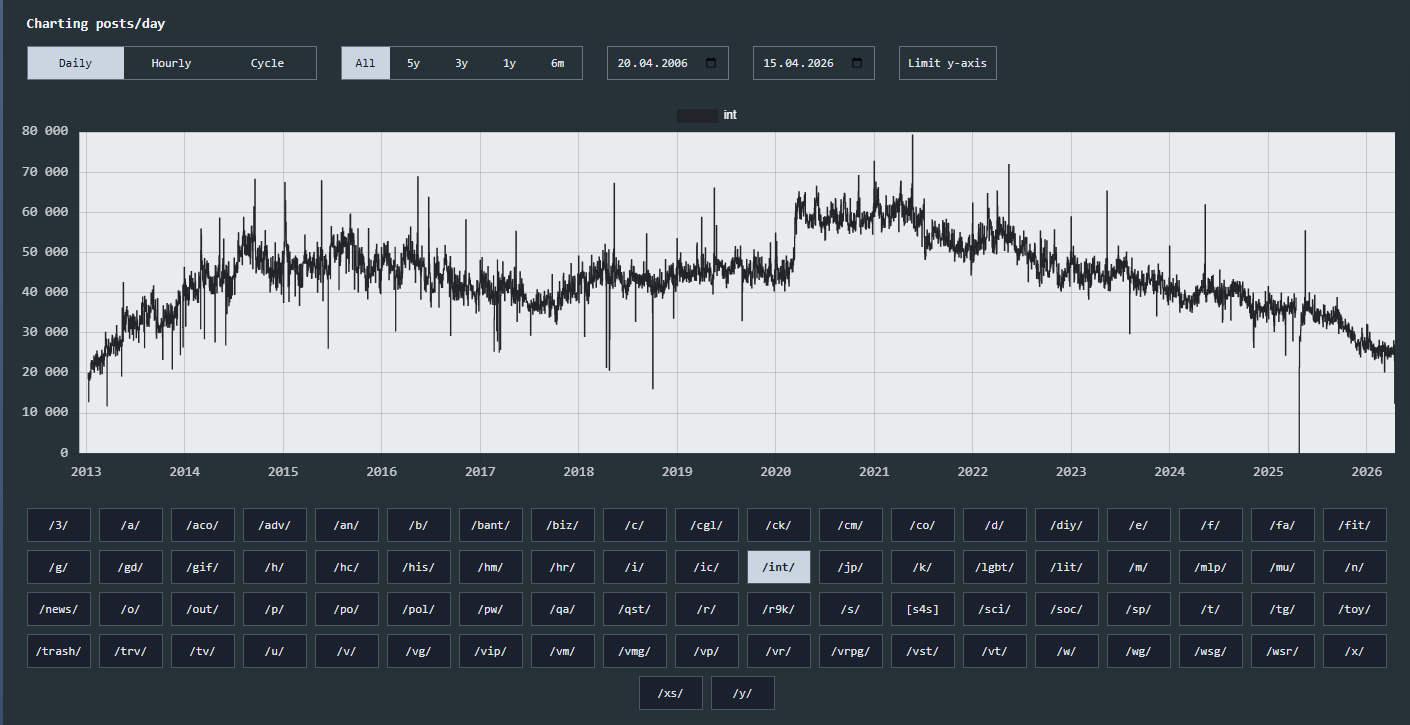Choose the /news/ board button
The height and width of the screenshot is (725, 1410).
pyautogui.click(x=60, y=609)
